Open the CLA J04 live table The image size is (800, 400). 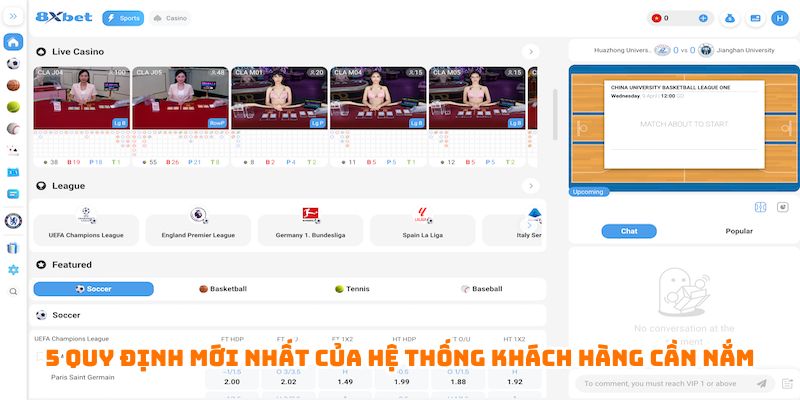coord(82,98)
